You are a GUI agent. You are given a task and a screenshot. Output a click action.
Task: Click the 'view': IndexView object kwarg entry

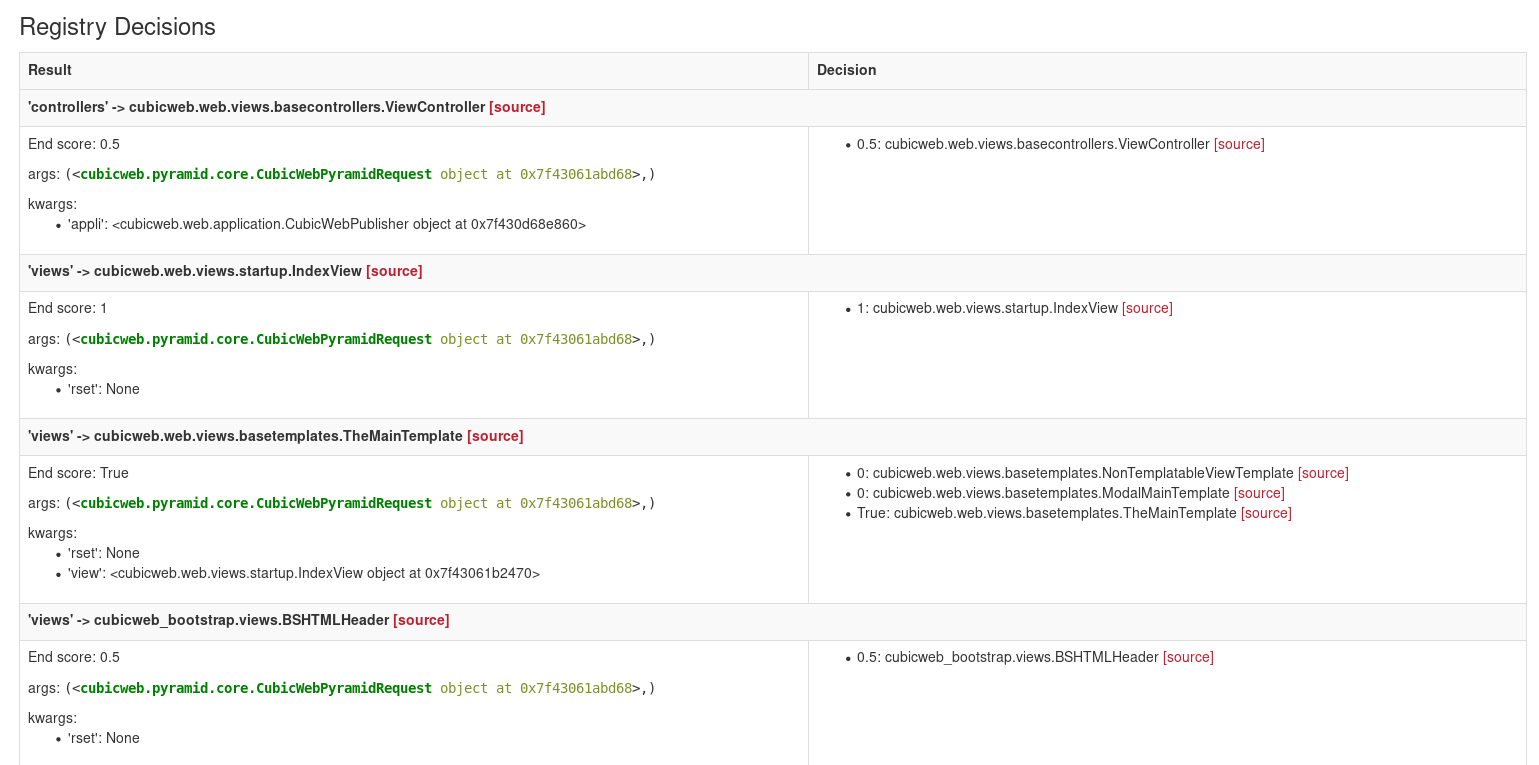(304, 573)
